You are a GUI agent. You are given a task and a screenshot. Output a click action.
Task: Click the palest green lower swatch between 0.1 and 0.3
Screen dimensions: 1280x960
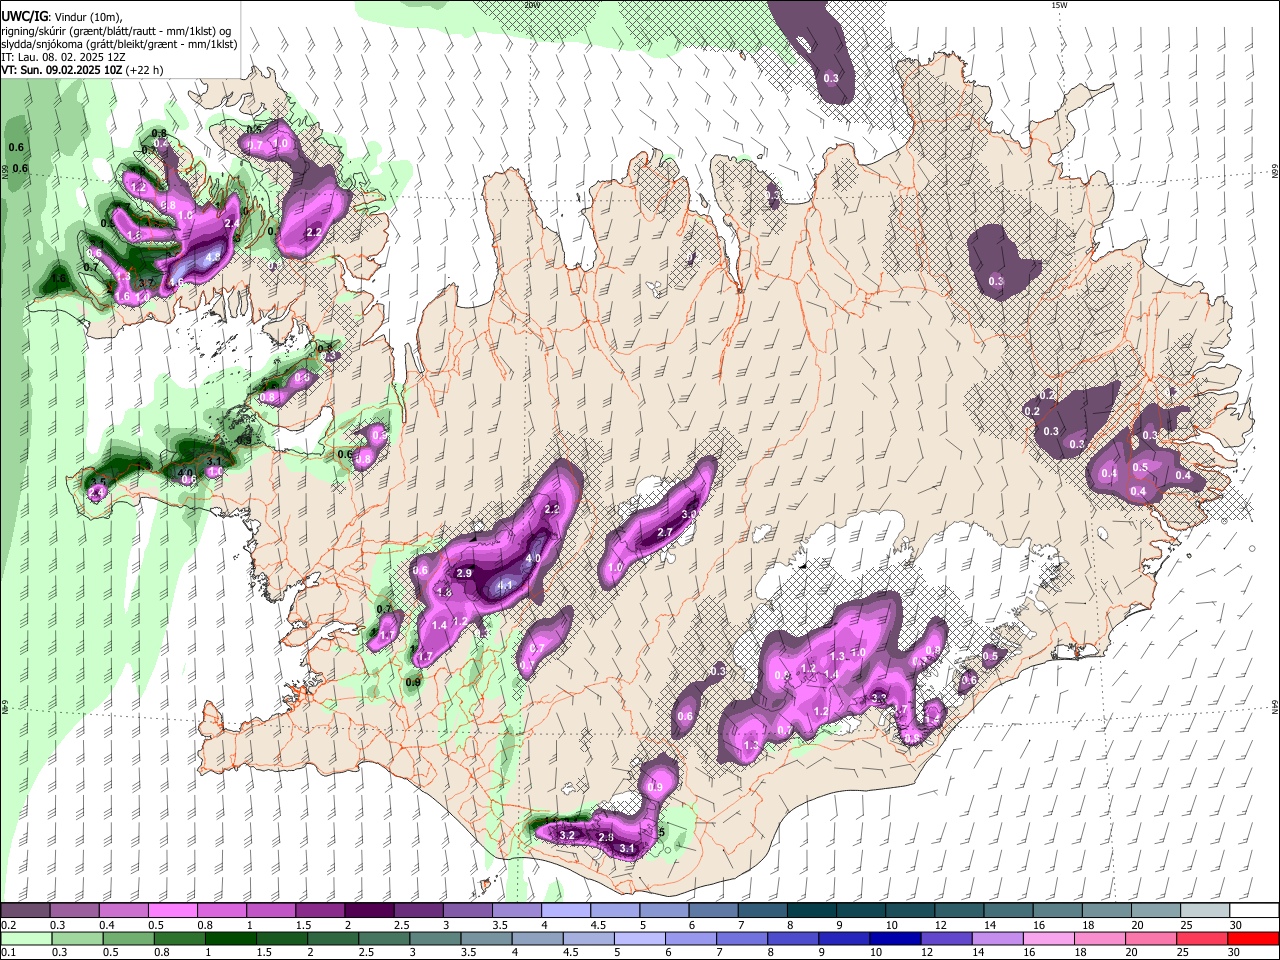25,938
